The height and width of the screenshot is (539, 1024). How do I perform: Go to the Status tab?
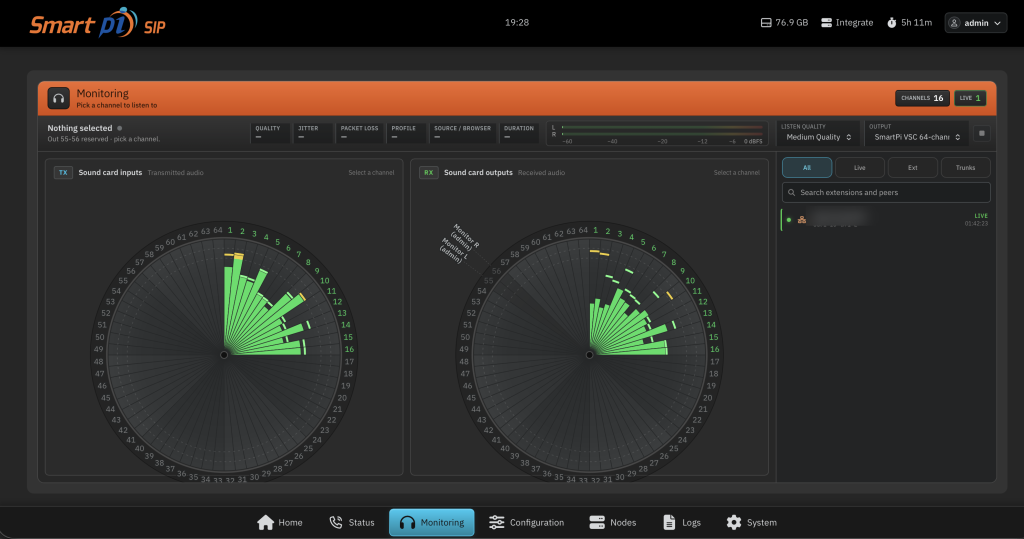pos(351,523)
